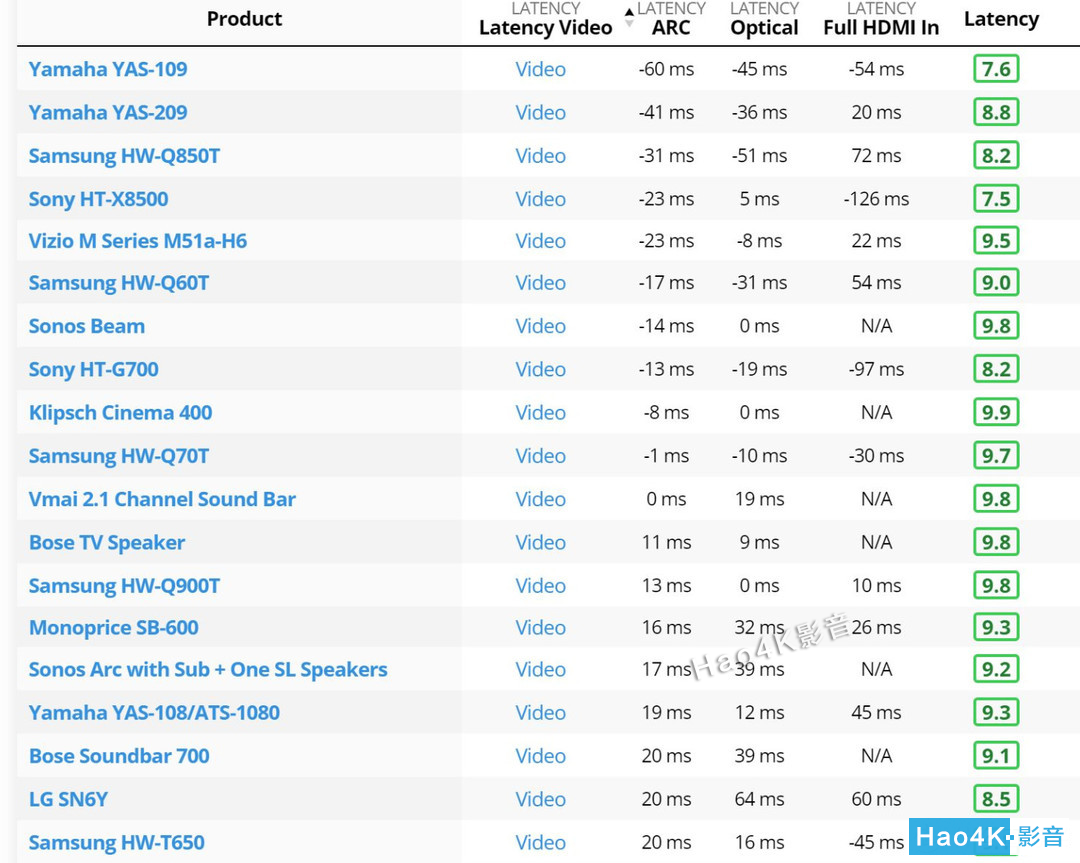Open Vmai 2.1 Channel Sound Bar link

[162, 499]
